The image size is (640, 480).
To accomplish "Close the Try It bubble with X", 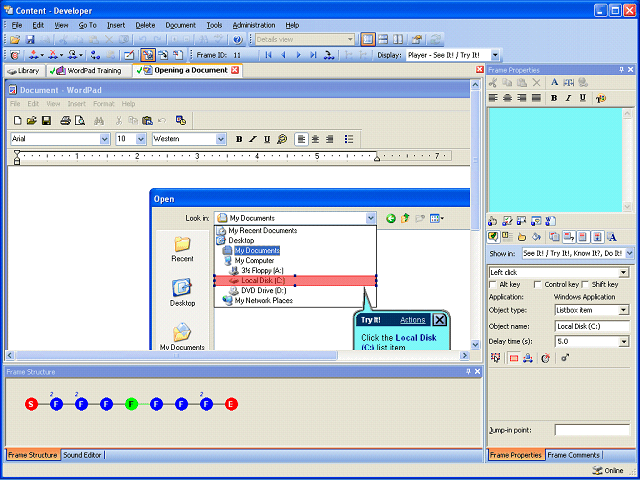I will 439,320.
